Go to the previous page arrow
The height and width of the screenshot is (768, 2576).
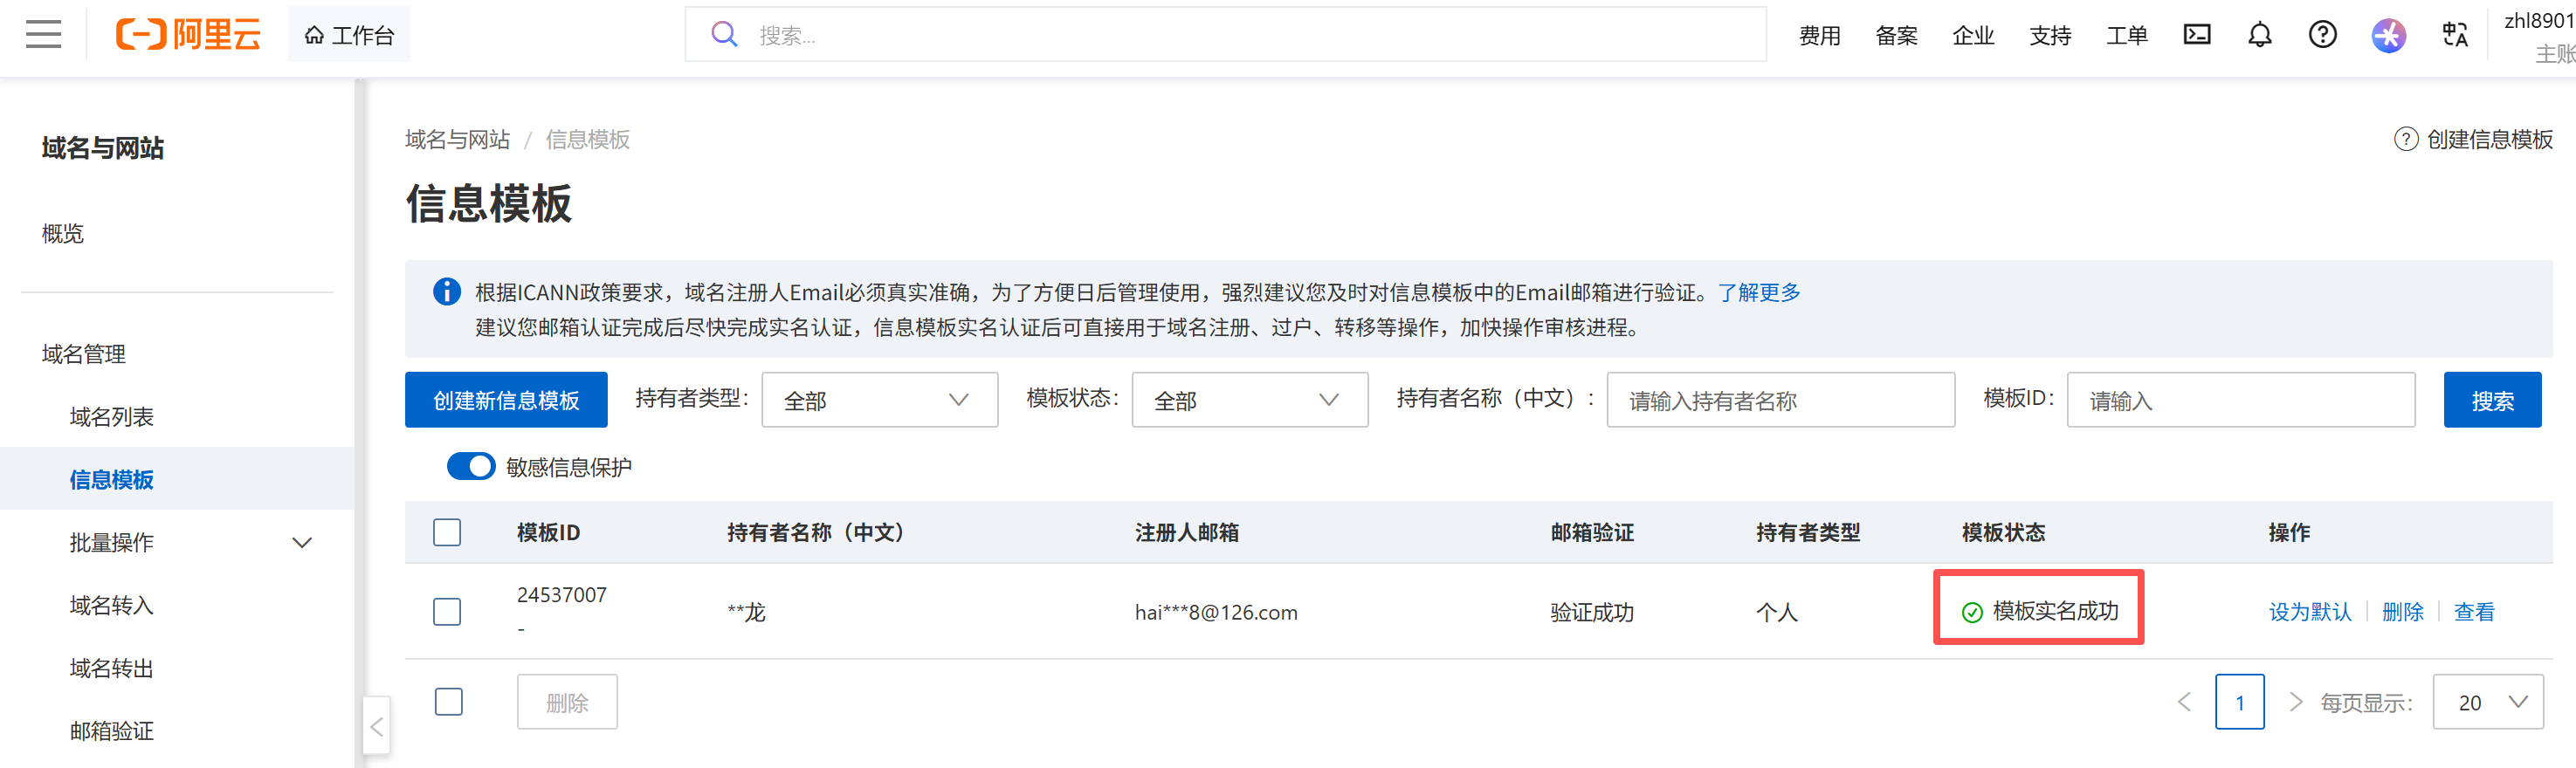2184,702
